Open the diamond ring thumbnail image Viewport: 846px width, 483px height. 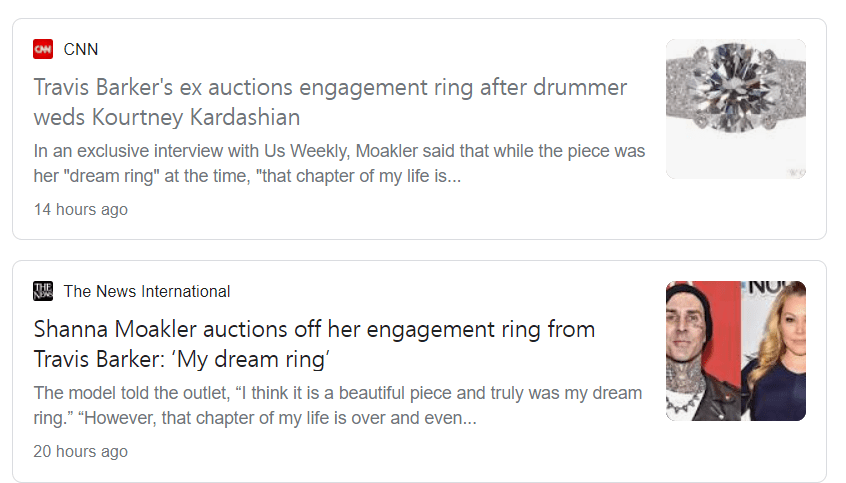click(735, 109)
